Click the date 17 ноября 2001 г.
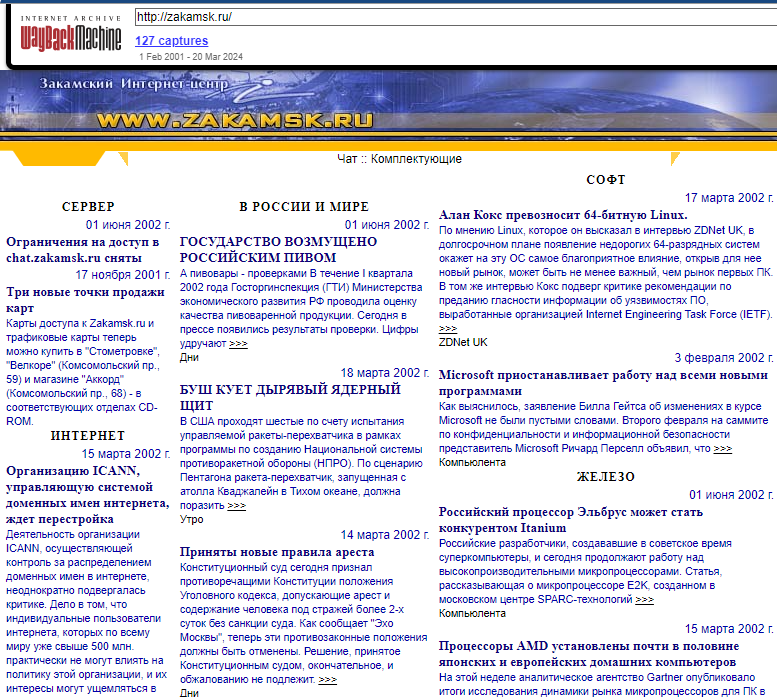The height and width of the screenshot is (697, 777). point(123,275)
